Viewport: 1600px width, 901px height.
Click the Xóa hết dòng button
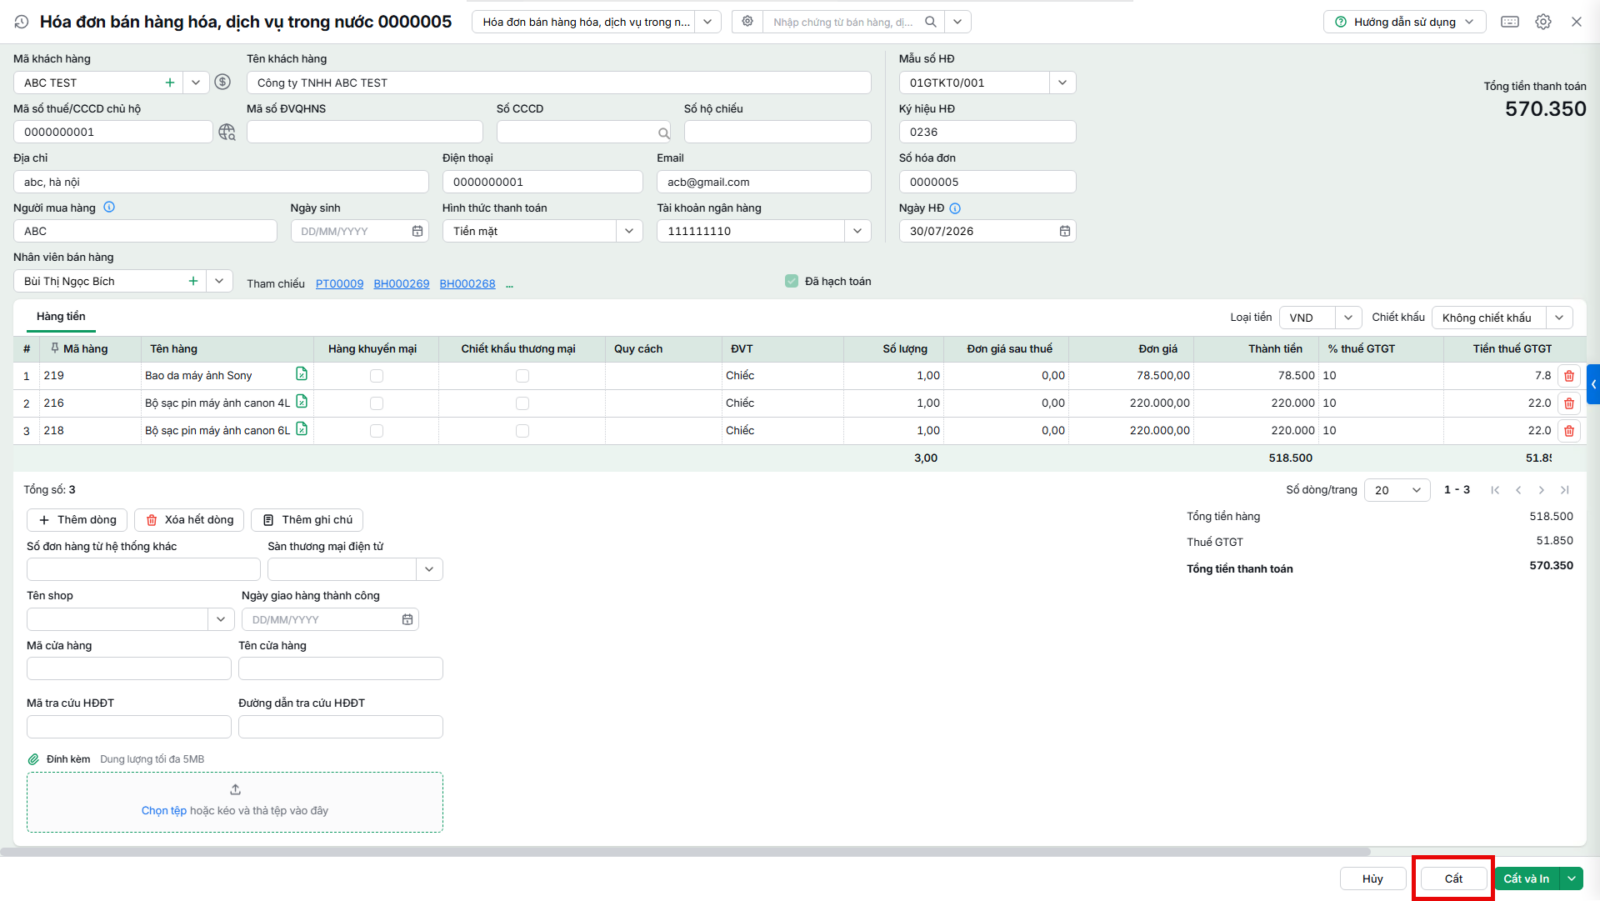click(x=189, y=519)
